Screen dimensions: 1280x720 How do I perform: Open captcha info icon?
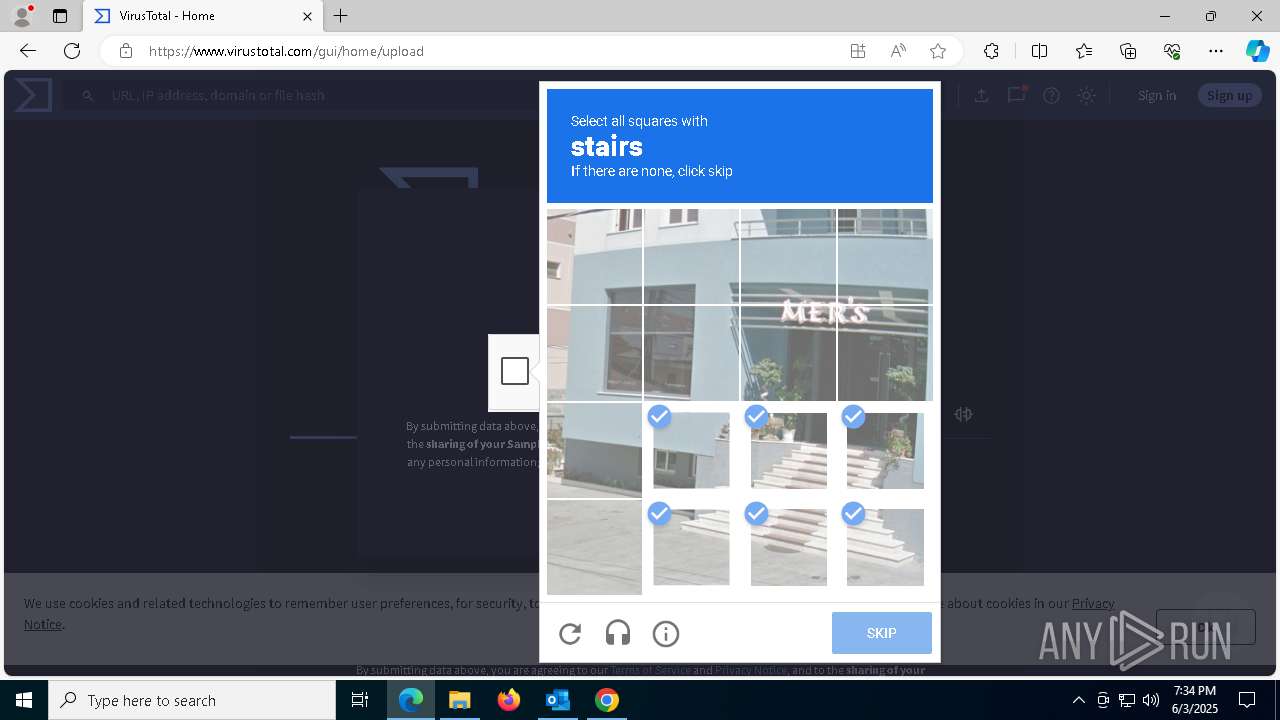coord(666,633)
